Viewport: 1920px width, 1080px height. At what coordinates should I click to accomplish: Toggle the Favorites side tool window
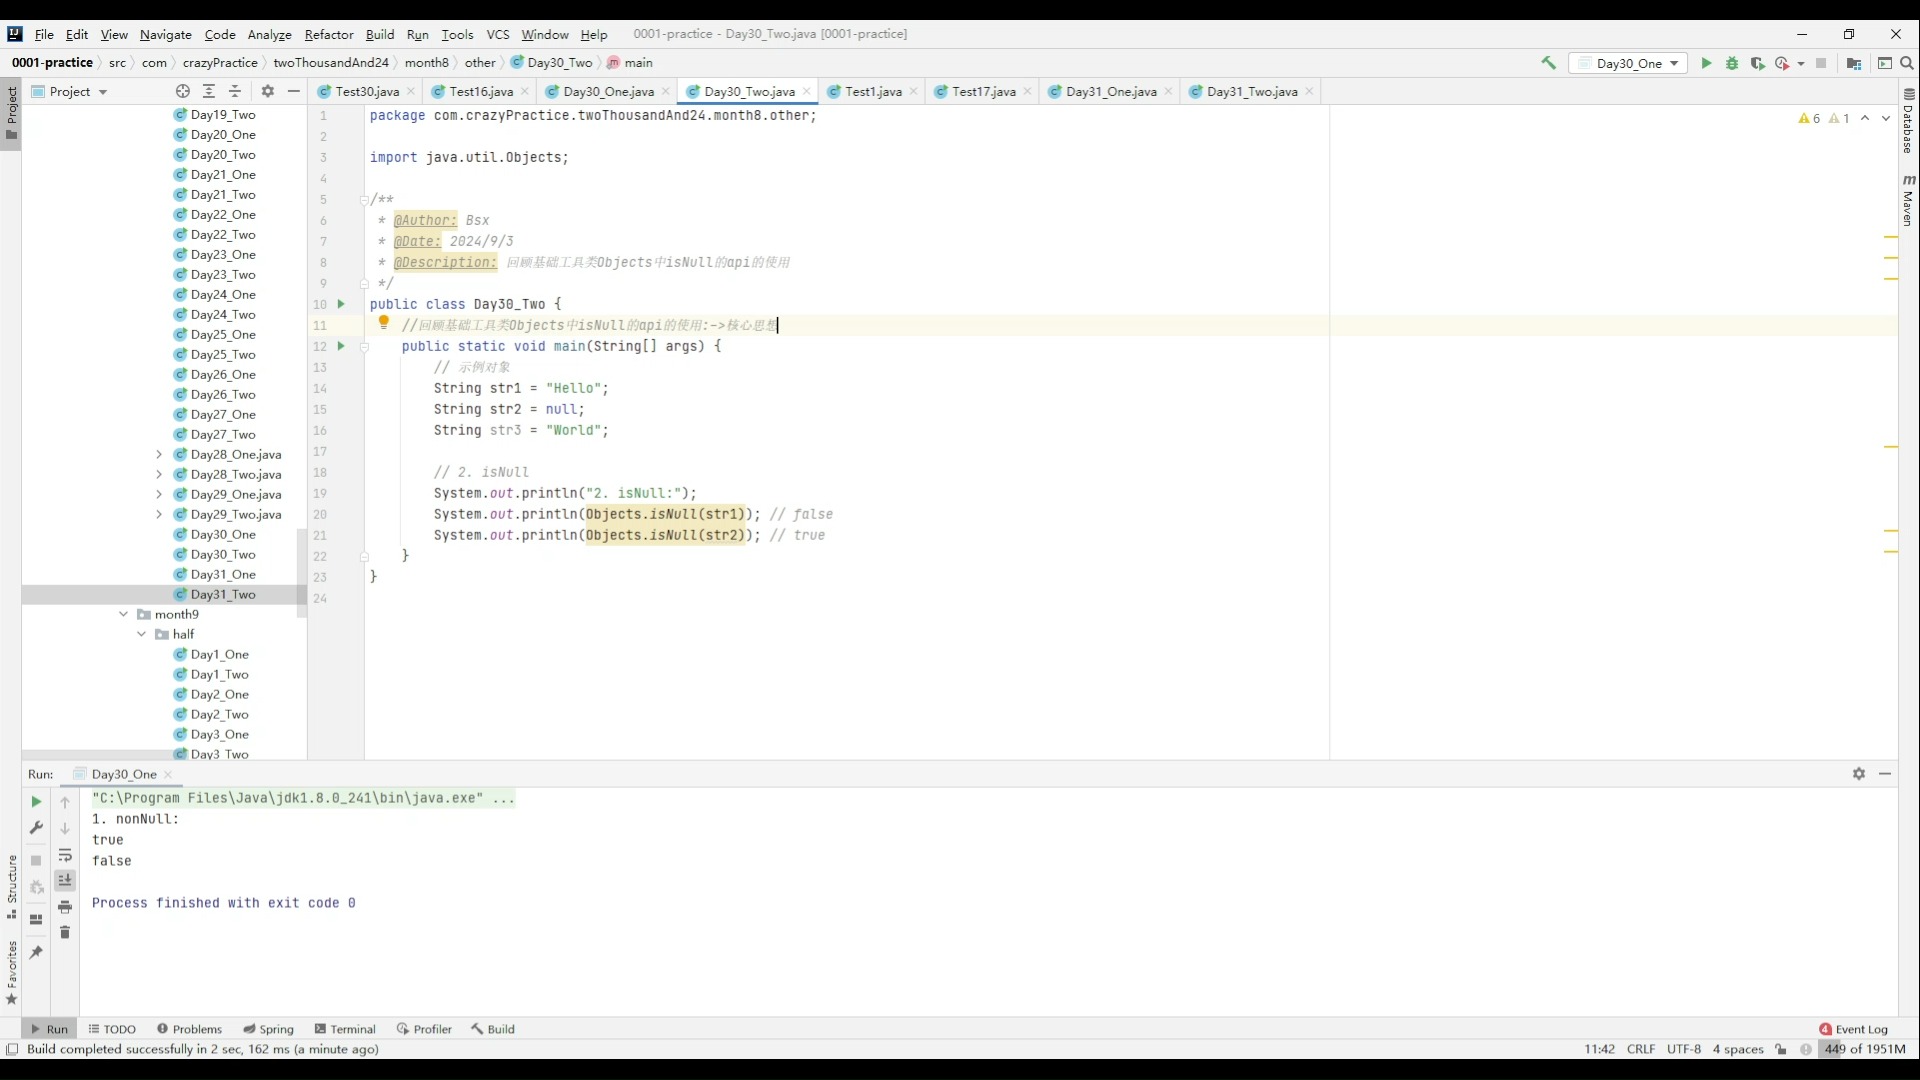pos(11,973)
